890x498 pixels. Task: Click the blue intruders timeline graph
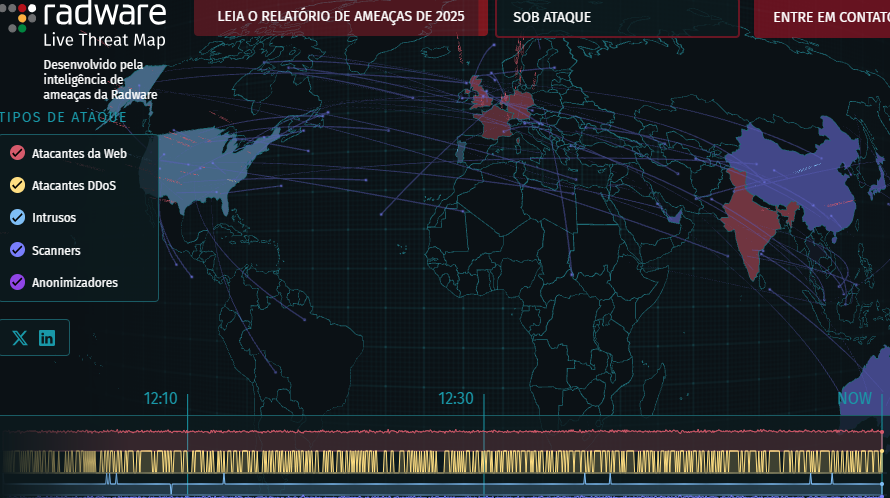pyautogui.click(x=443, y=484)
